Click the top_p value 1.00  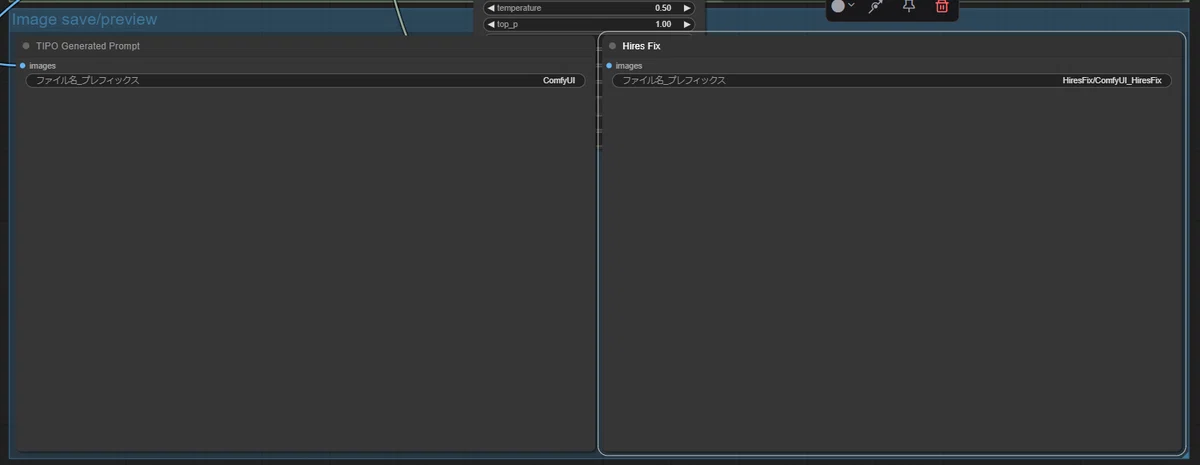[663, 24]
